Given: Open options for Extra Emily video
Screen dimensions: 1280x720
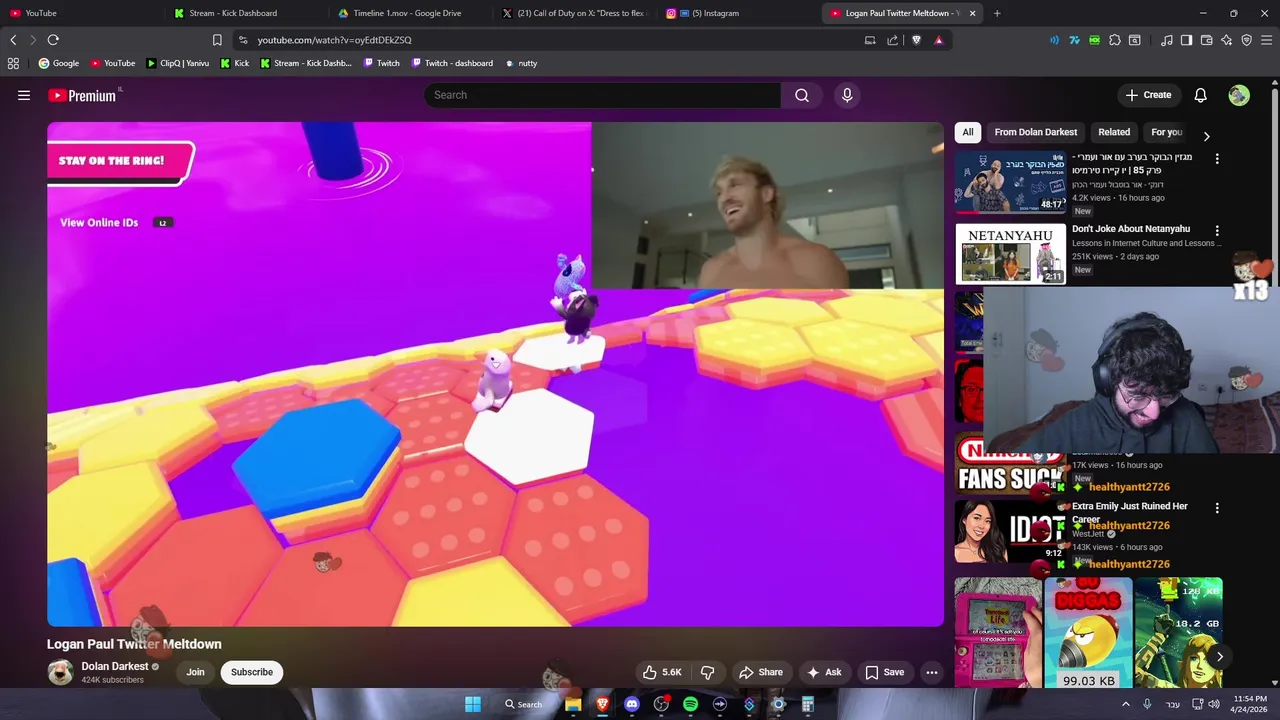Looking at the screenshot, I should click(1217, 508).
